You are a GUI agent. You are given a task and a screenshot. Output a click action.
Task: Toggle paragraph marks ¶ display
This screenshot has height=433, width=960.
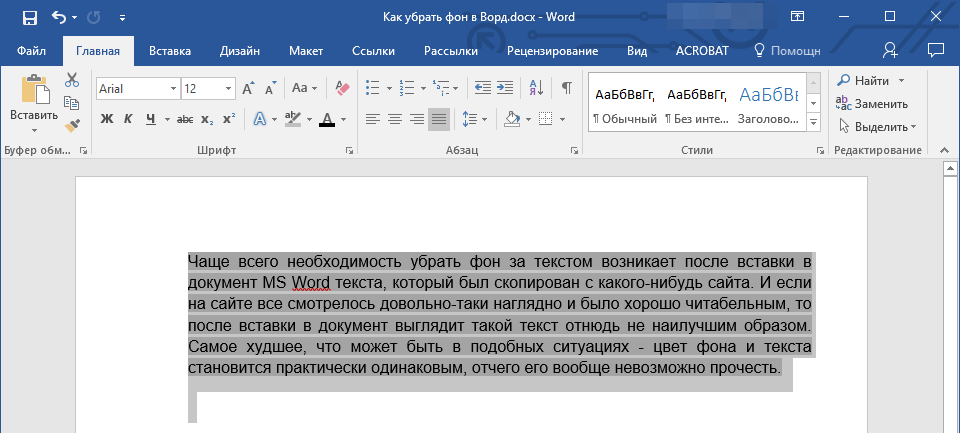(567, 88)
